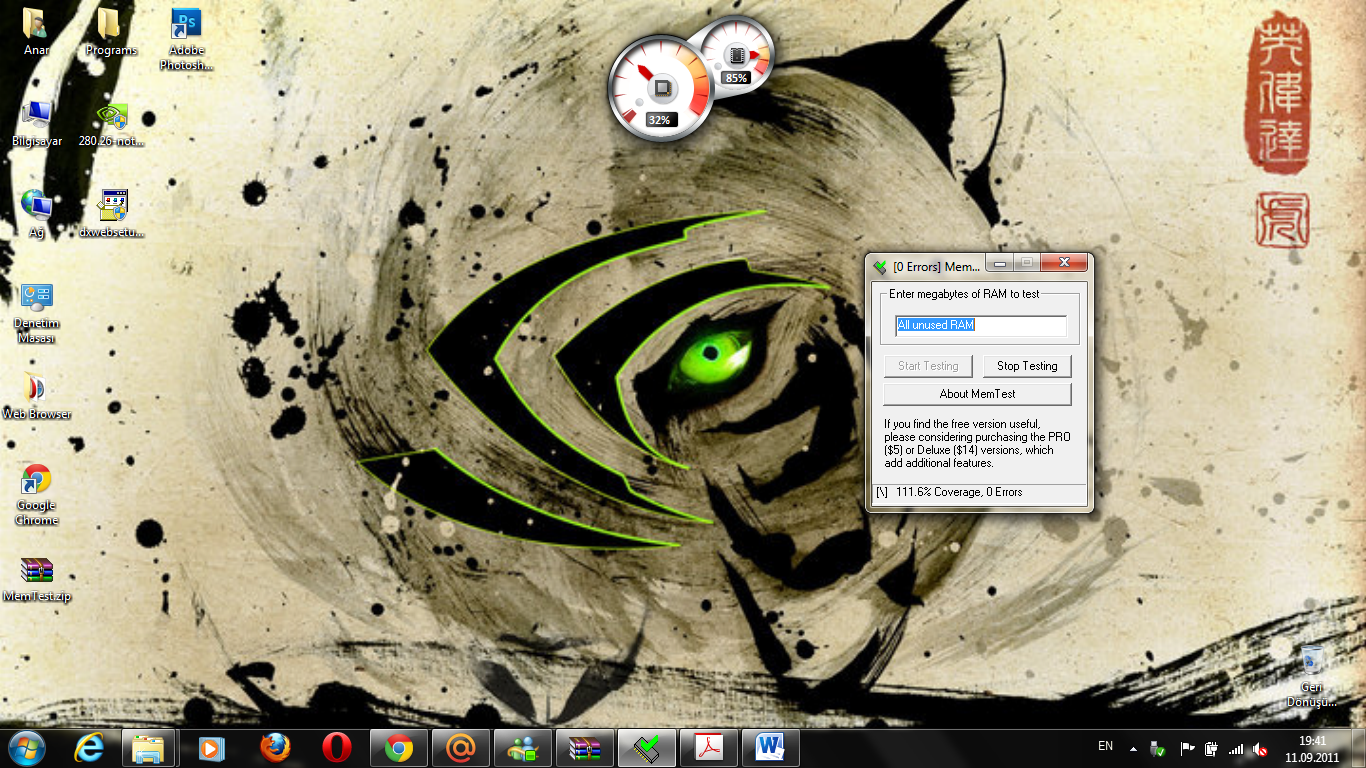Open Windows Explorer from the taskbar
This screenshot has height=768, width=1366.
149,748
